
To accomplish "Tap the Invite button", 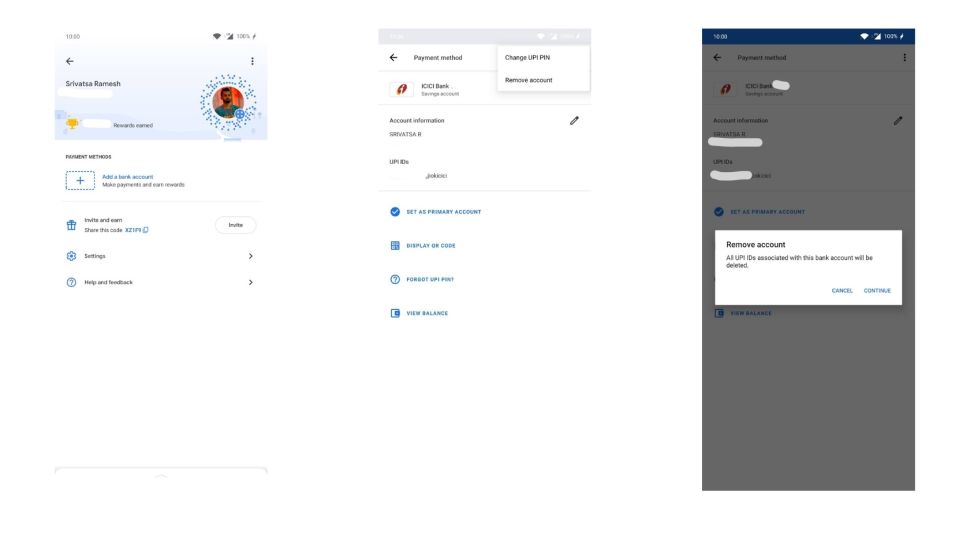I will (x=236, y=225).
